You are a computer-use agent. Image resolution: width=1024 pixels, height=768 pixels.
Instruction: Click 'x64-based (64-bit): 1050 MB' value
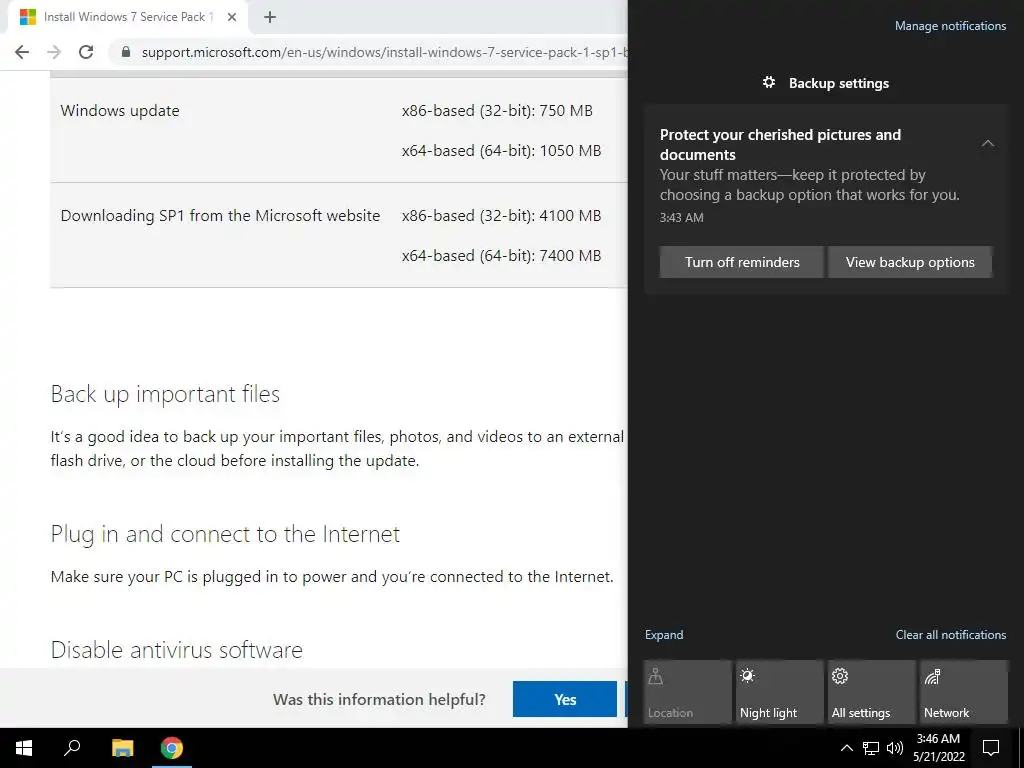502,151
